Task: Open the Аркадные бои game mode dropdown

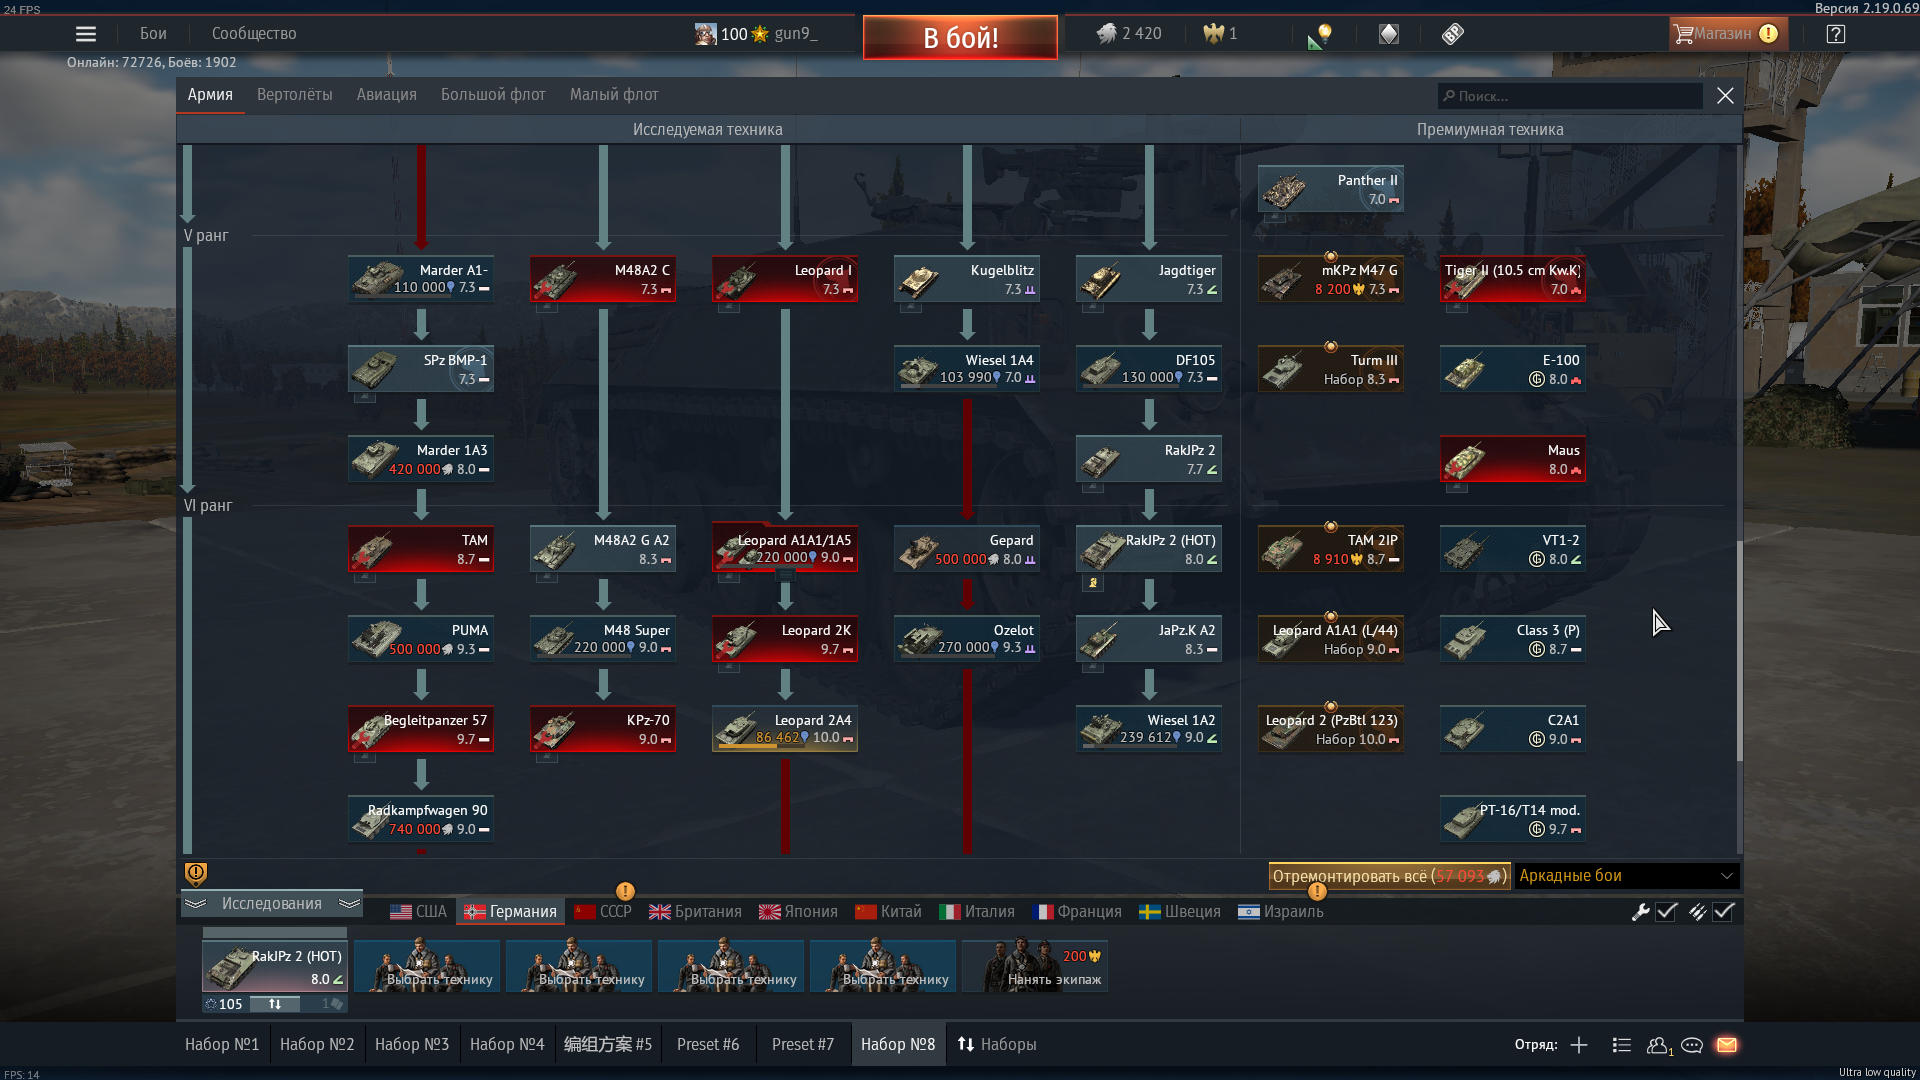Action: pos(1627,876)
